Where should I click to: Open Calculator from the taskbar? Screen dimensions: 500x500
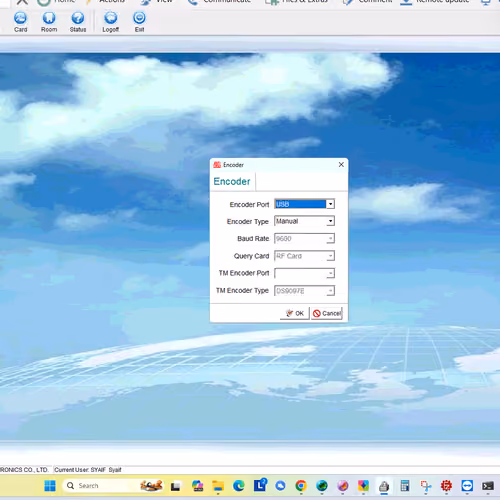tap(405, 486)
